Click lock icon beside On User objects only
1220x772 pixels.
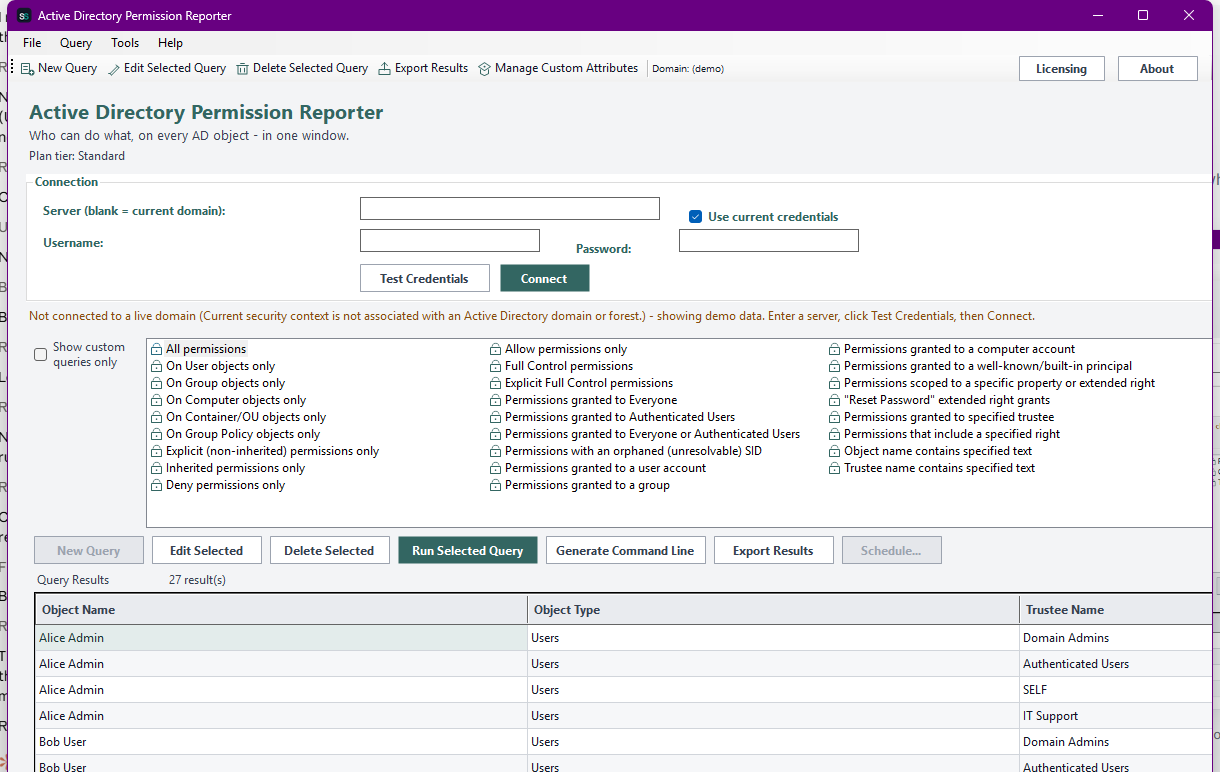[157, 367]
